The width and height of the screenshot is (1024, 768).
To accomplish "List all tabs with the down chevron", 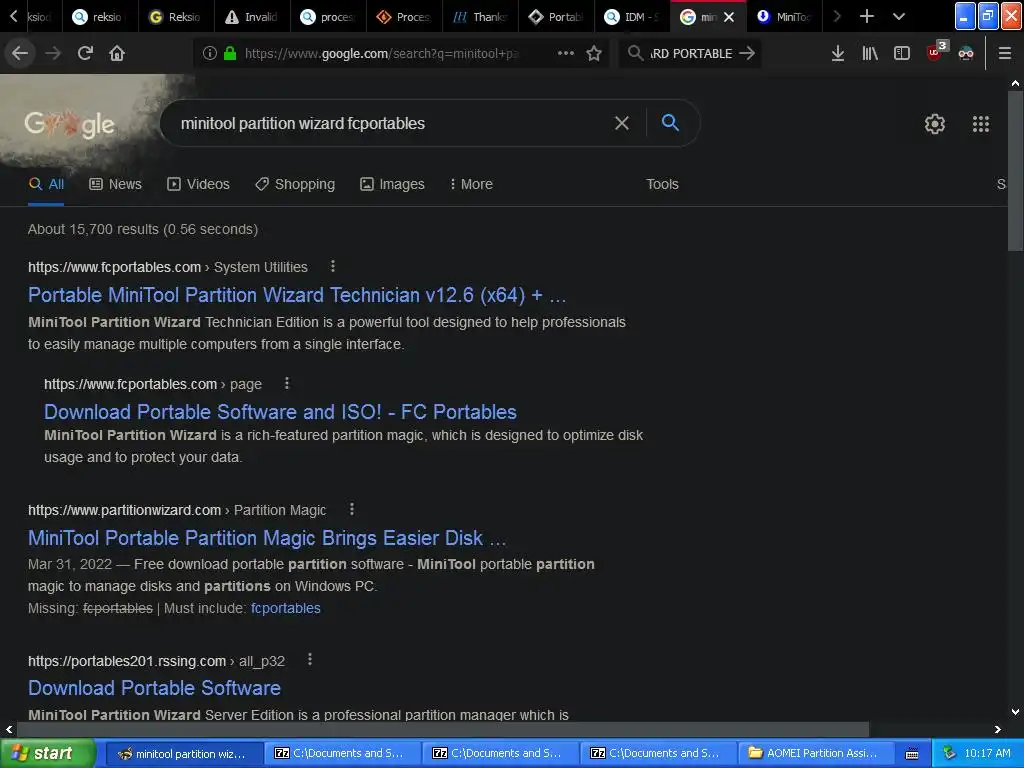I will (x=899, y=16).
